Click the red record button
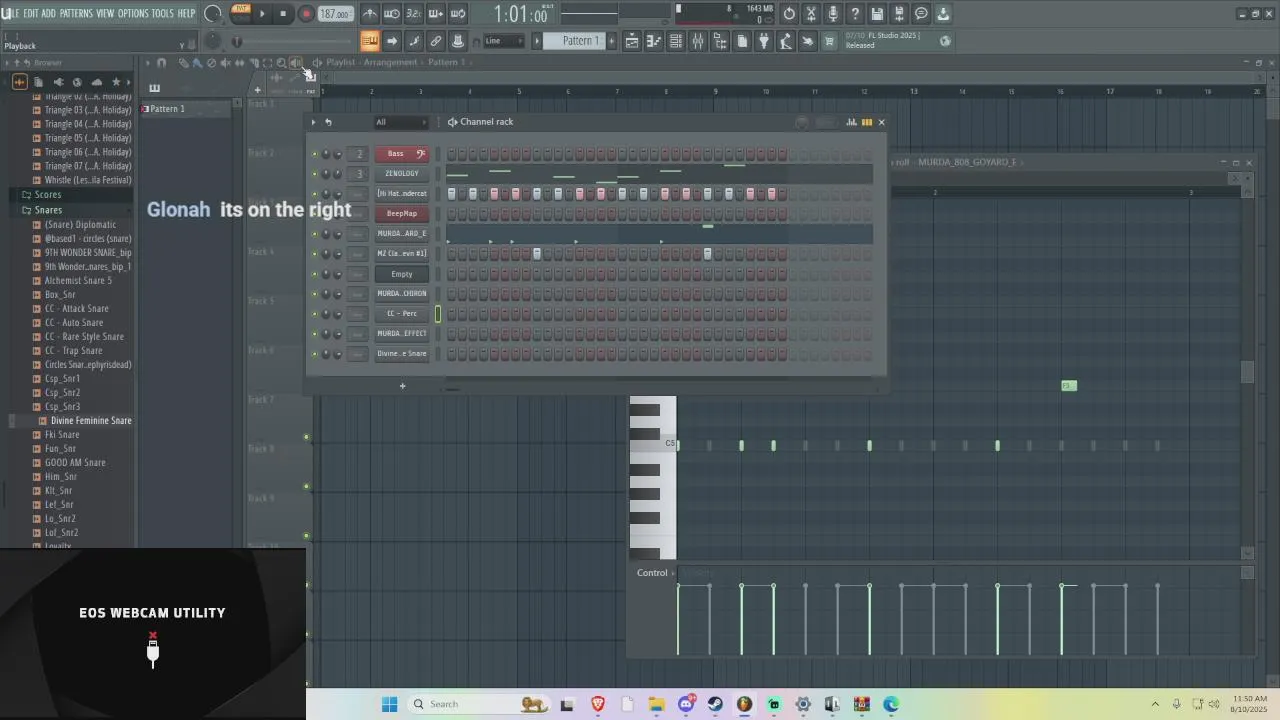 (x=306, y=14)
